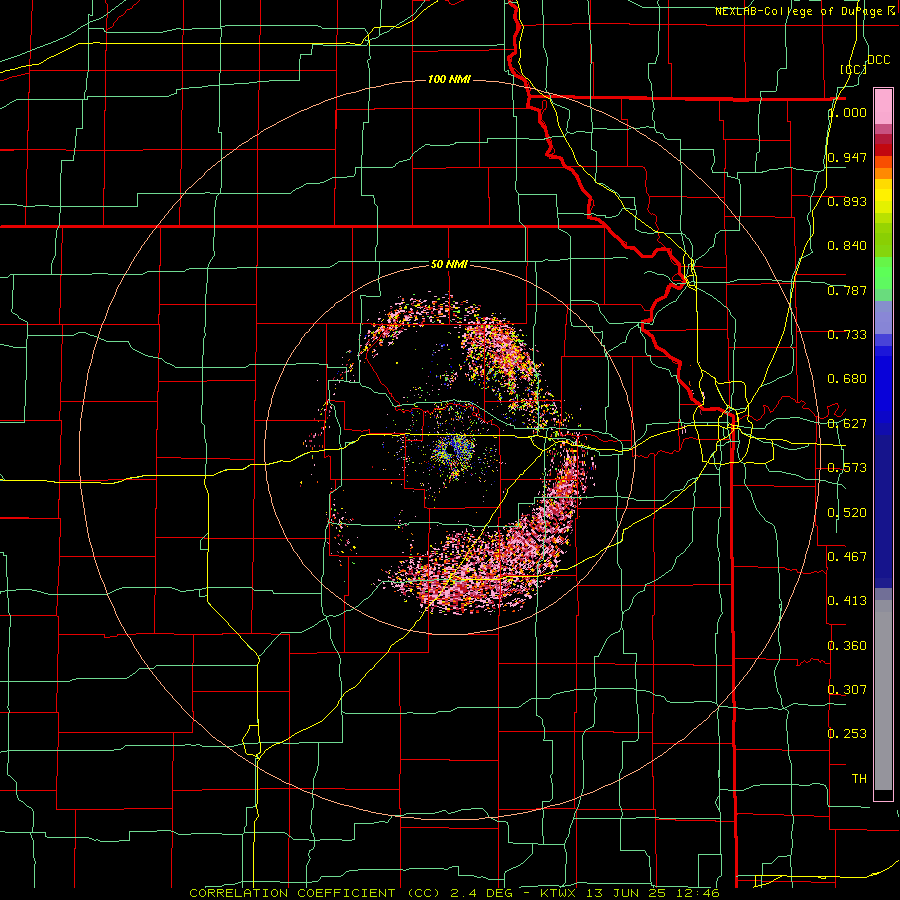Select the 0.360 scale value label
900x900 pixels.
pyautogui.click(x=847, y=646)
